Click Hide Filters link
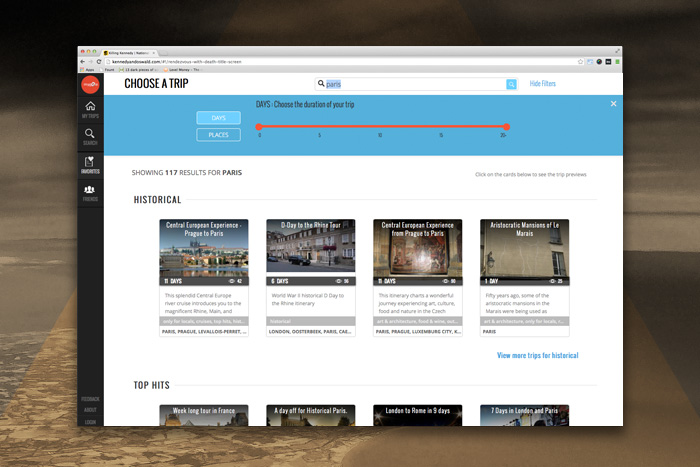Screen dimensions: 700x467 [542, 83]
